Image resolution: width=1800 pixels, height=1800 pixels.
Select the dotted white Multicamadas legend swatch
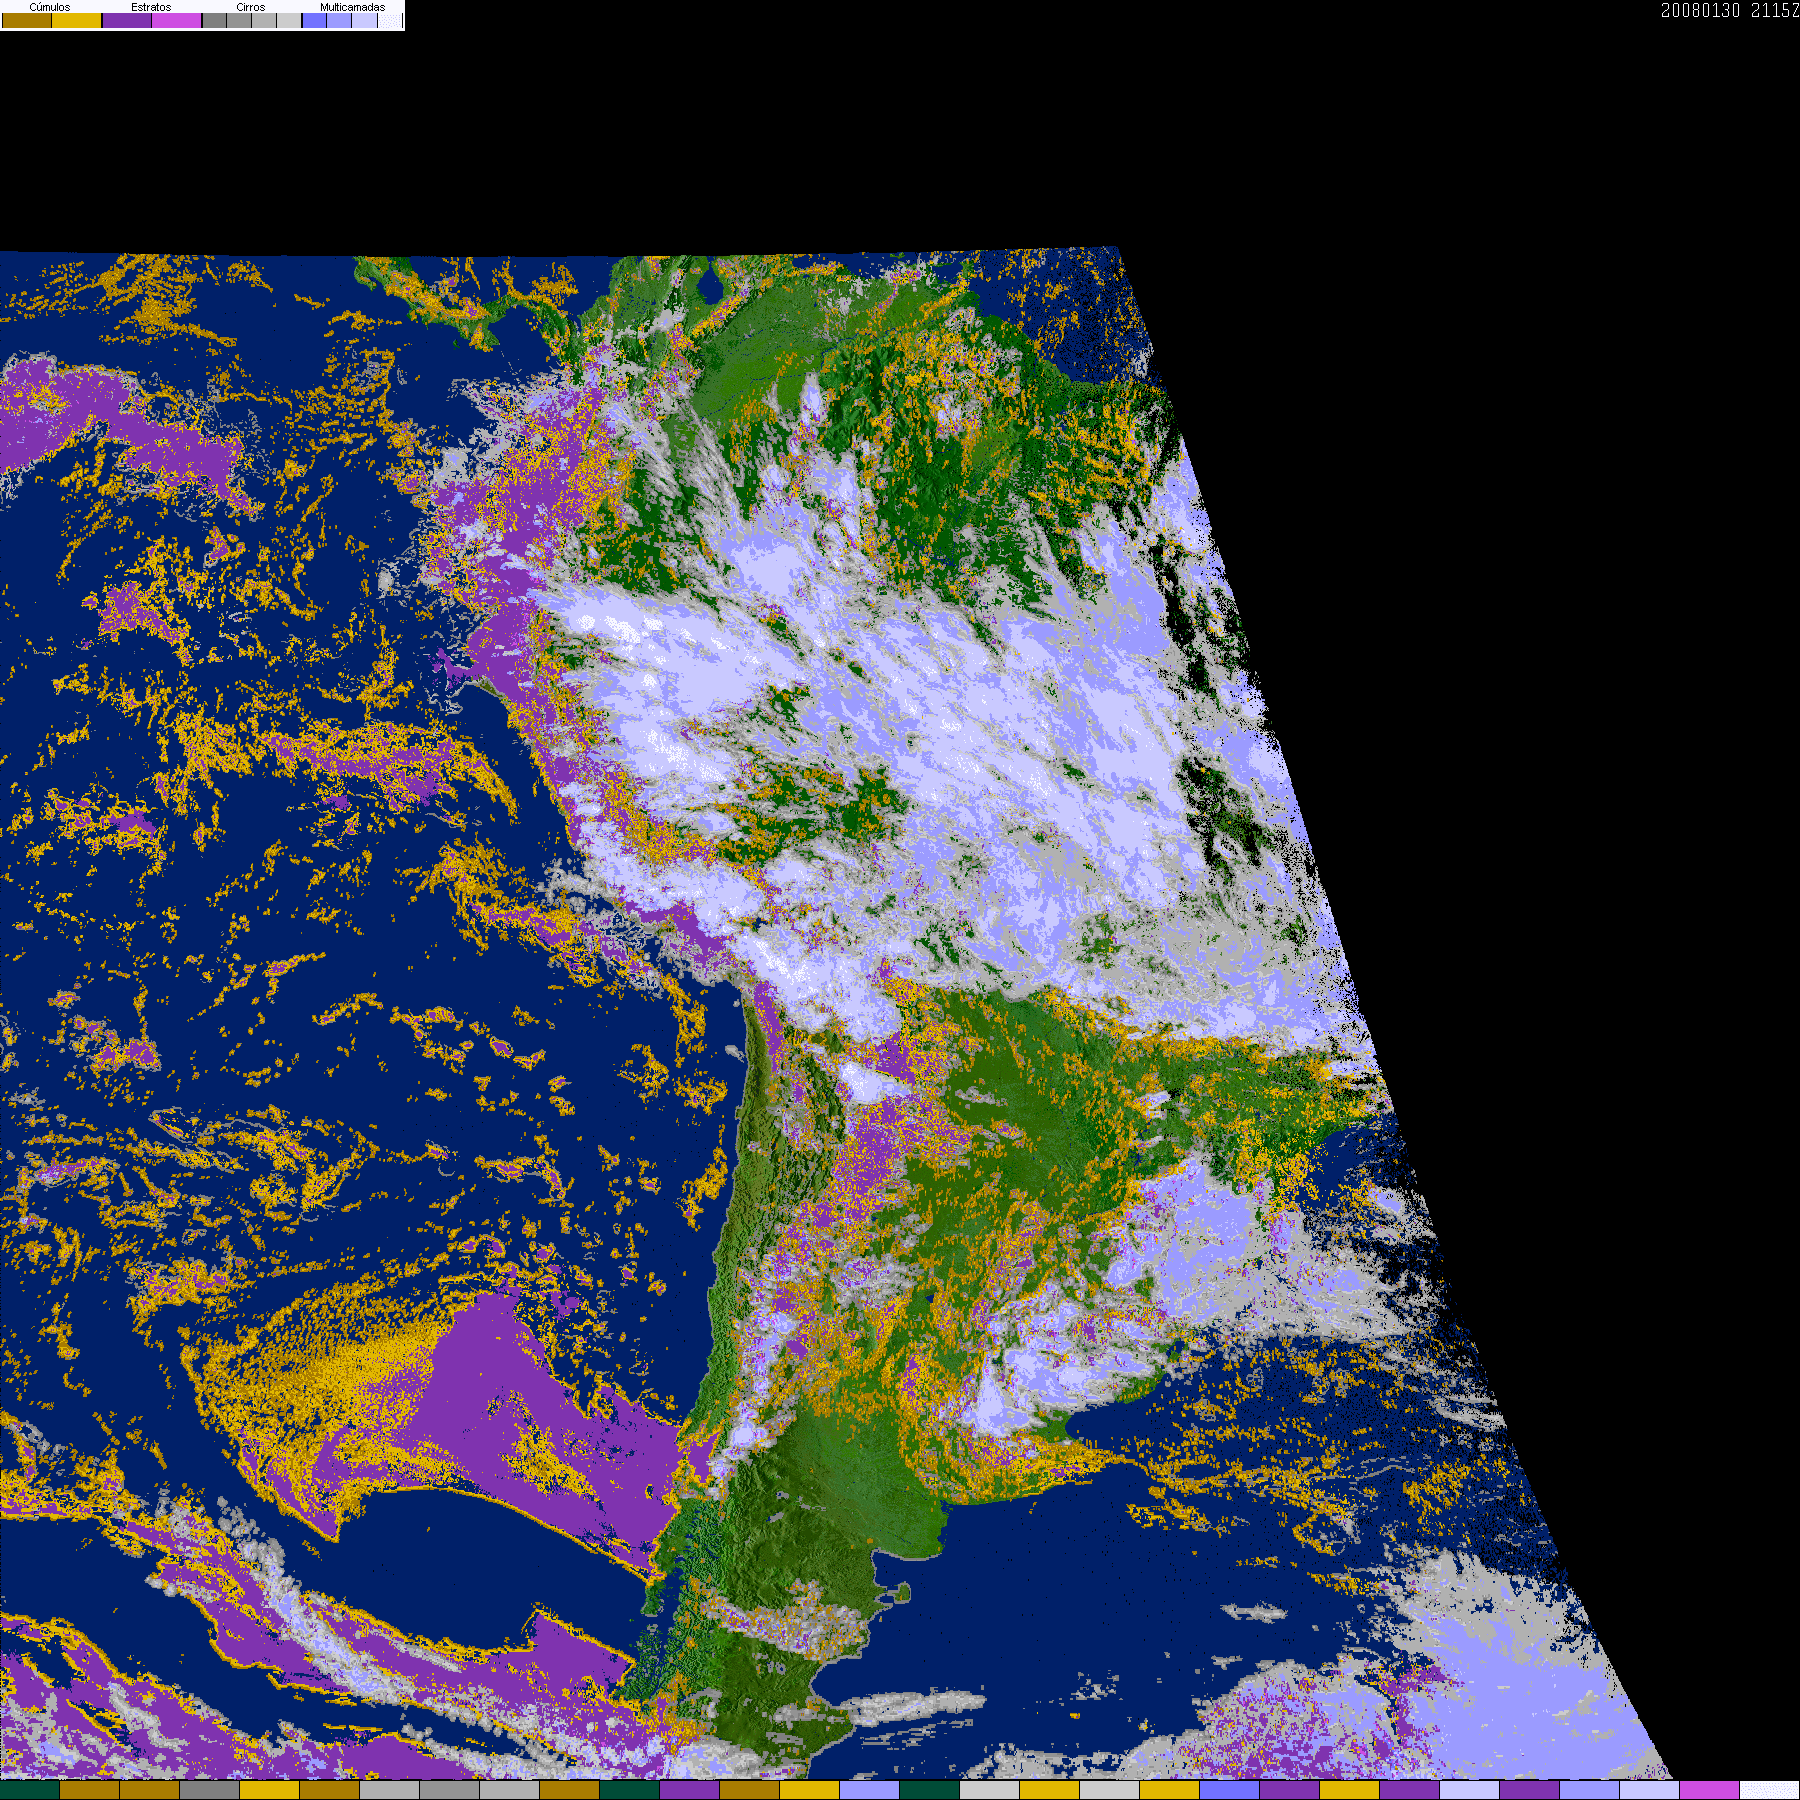click(x=389, y=20)
